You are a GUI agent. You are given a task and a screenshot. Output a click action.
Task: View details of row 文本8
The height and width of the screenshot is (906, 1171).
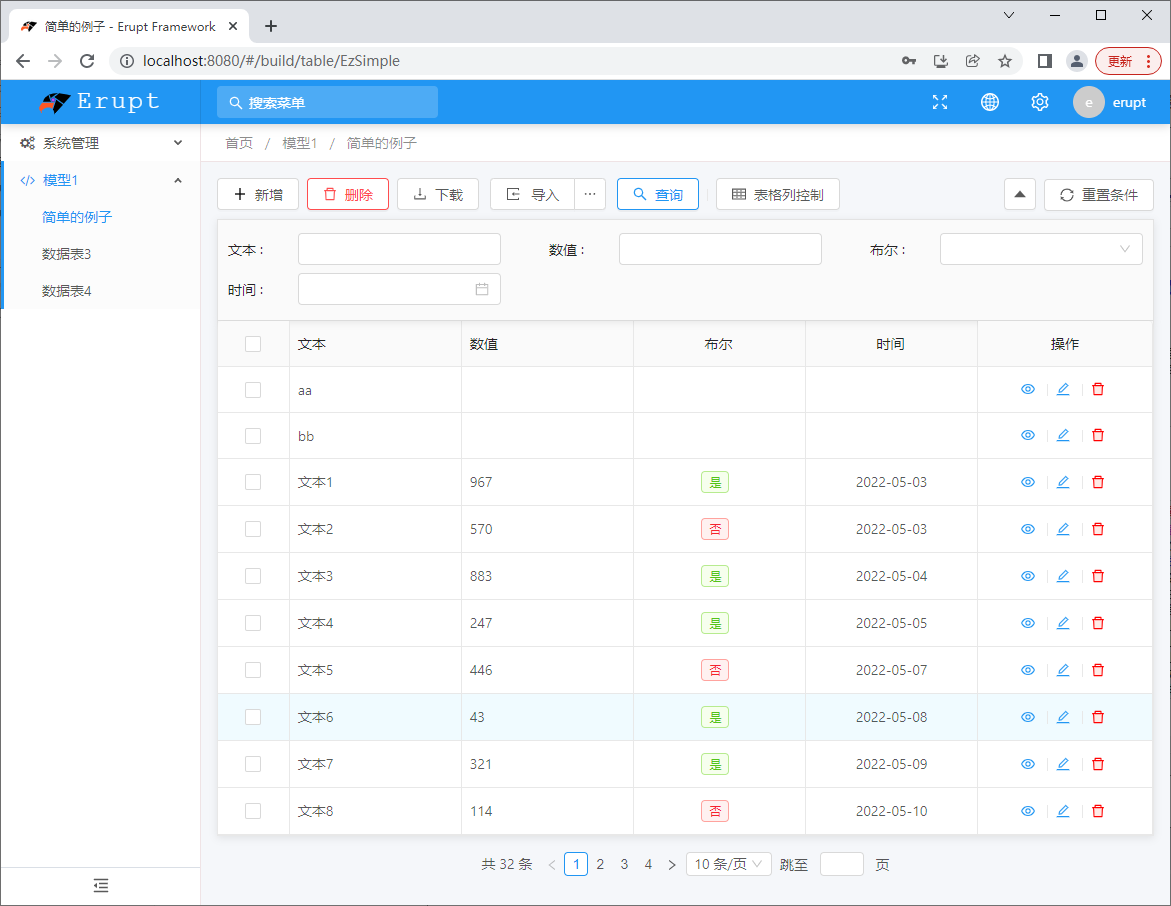click(1028, 811)
